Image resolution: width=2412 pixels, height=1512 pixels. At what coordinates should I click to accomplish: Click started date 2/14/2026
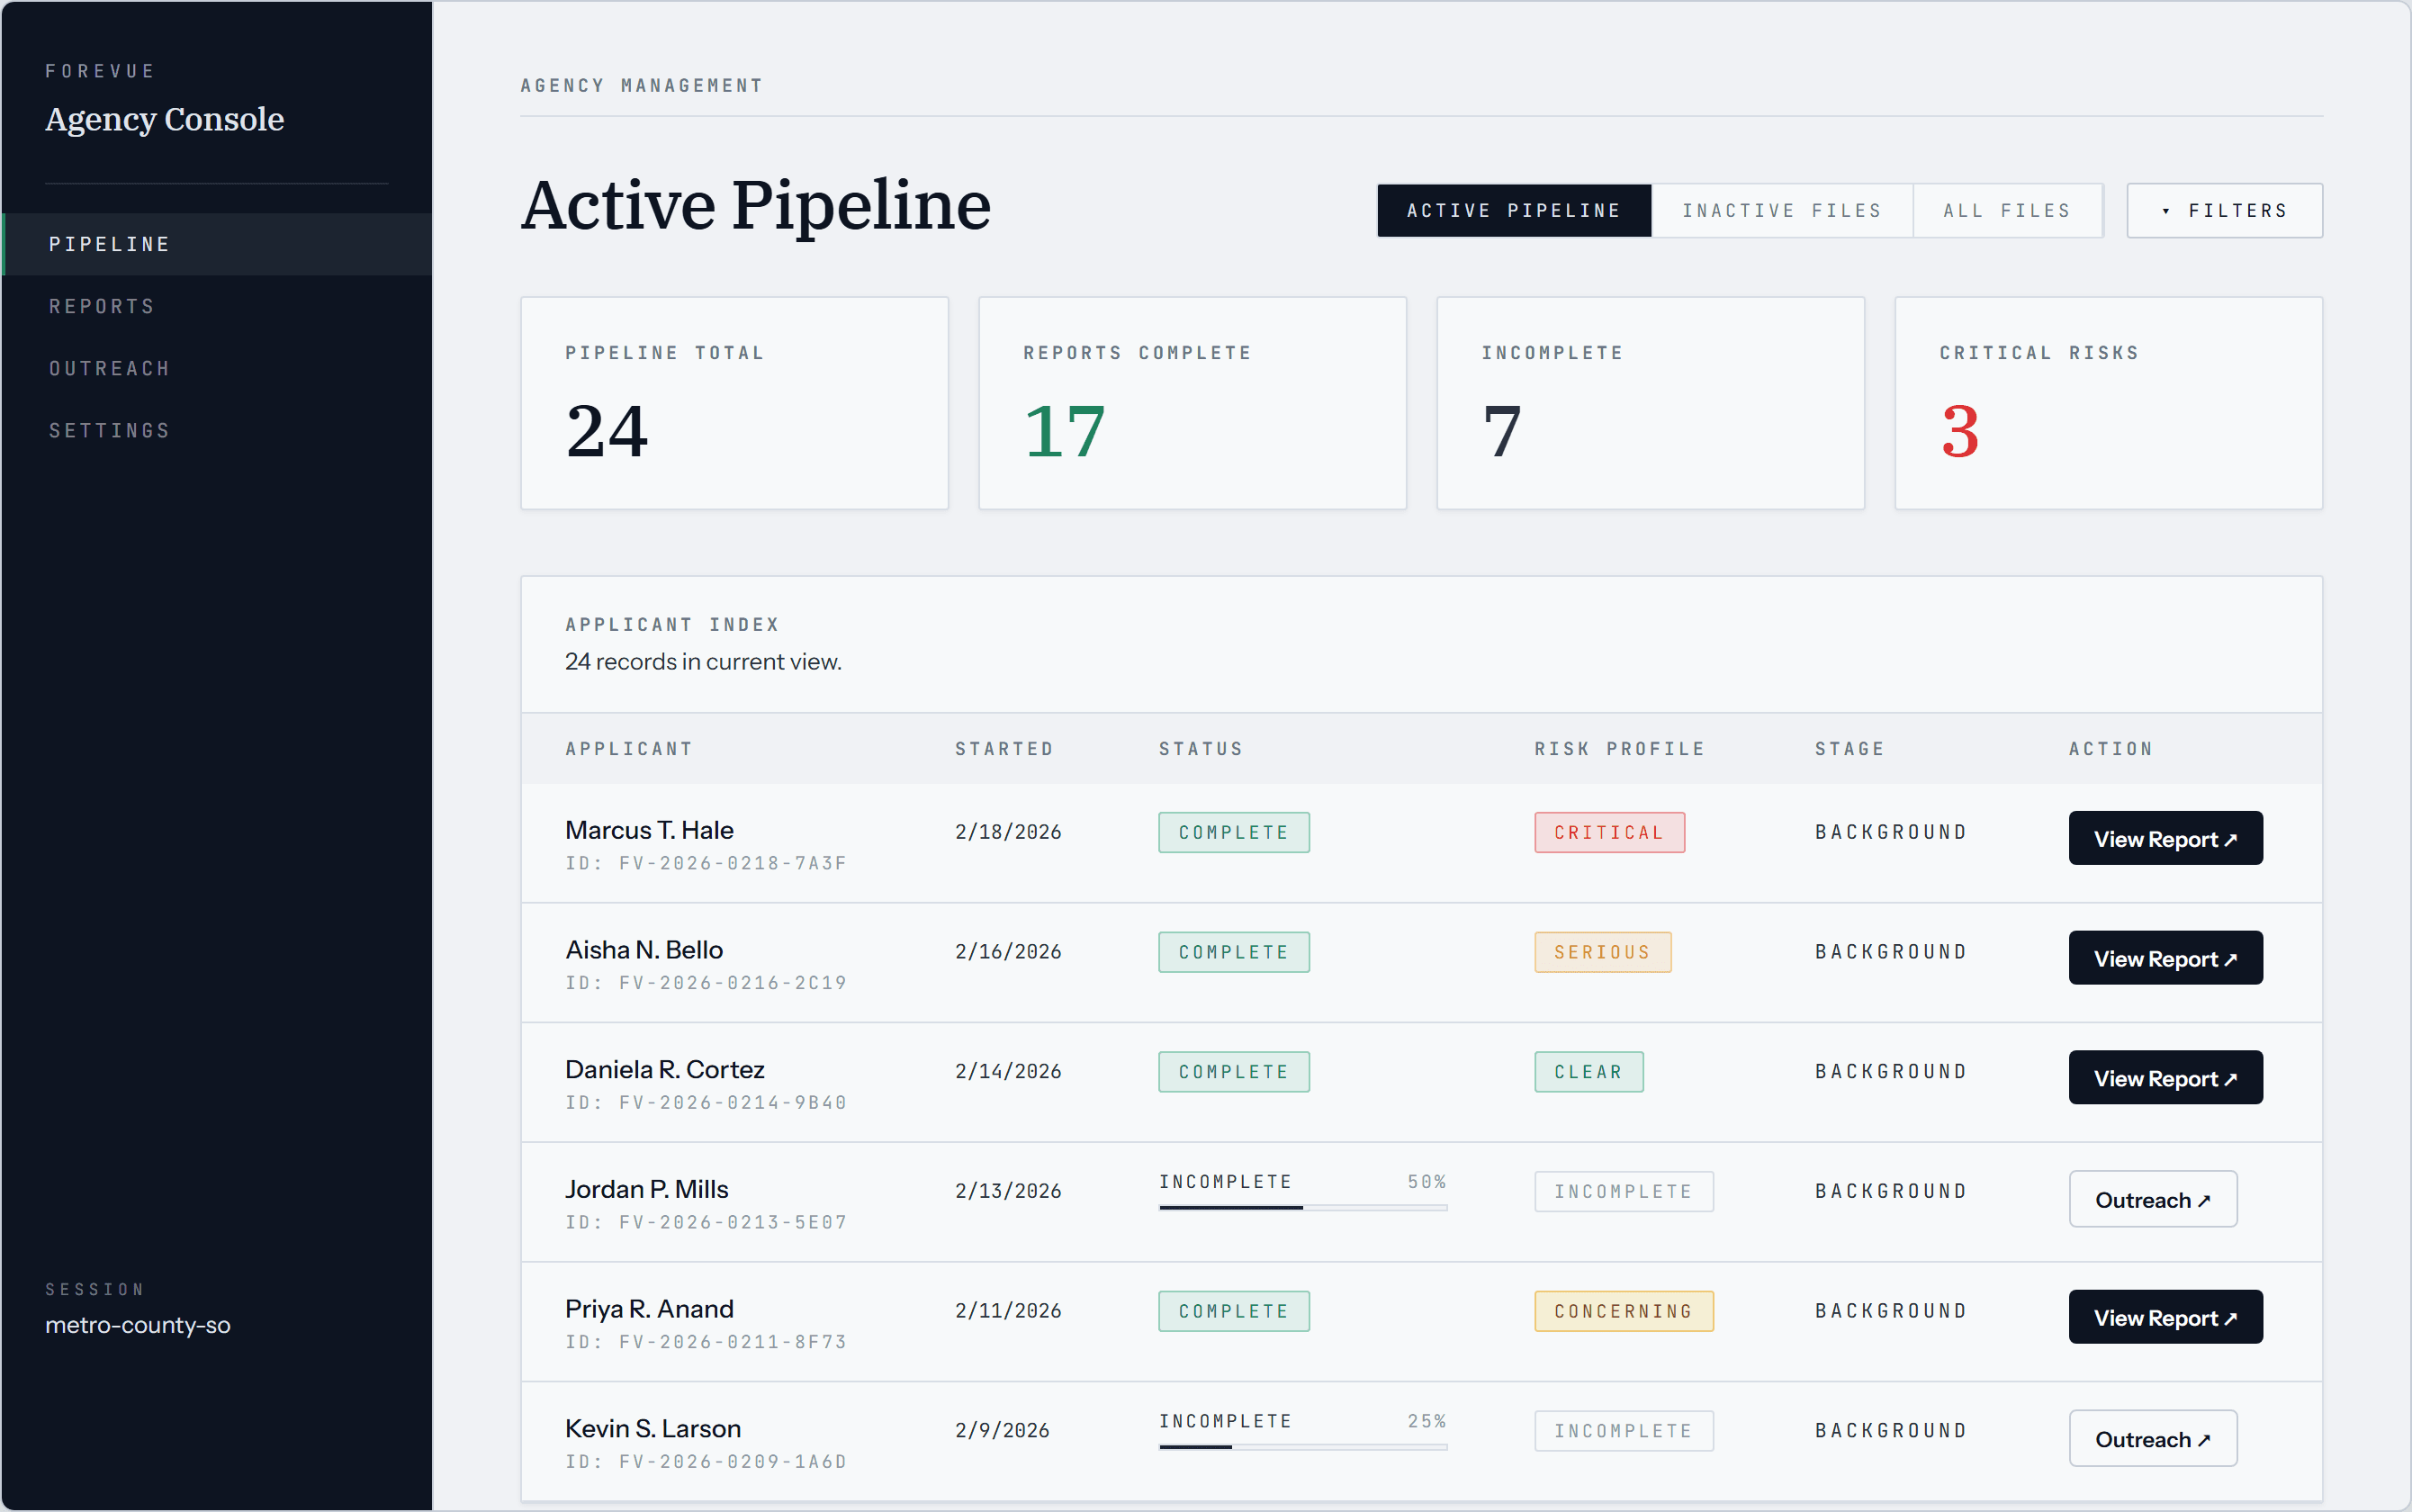click(x=1008, y=1071)
